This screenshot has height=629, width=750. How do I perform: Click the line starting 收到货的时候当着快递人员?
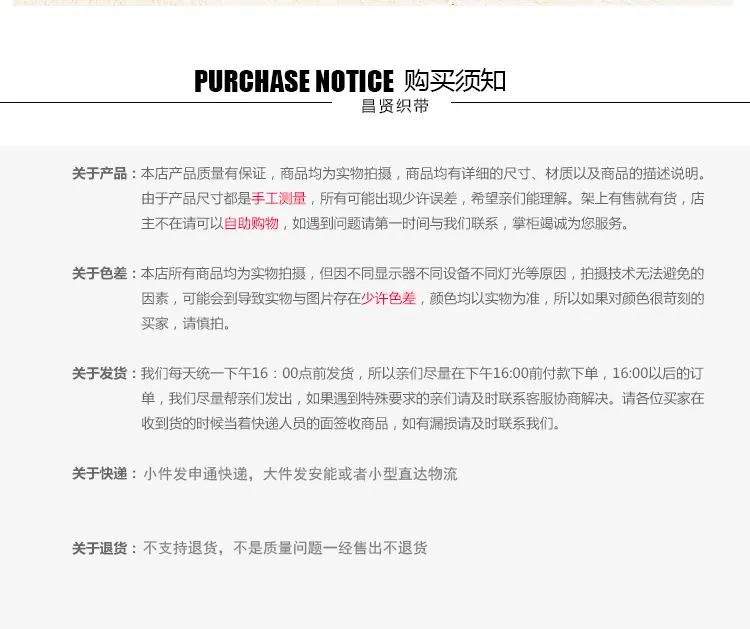coord(351,423)
